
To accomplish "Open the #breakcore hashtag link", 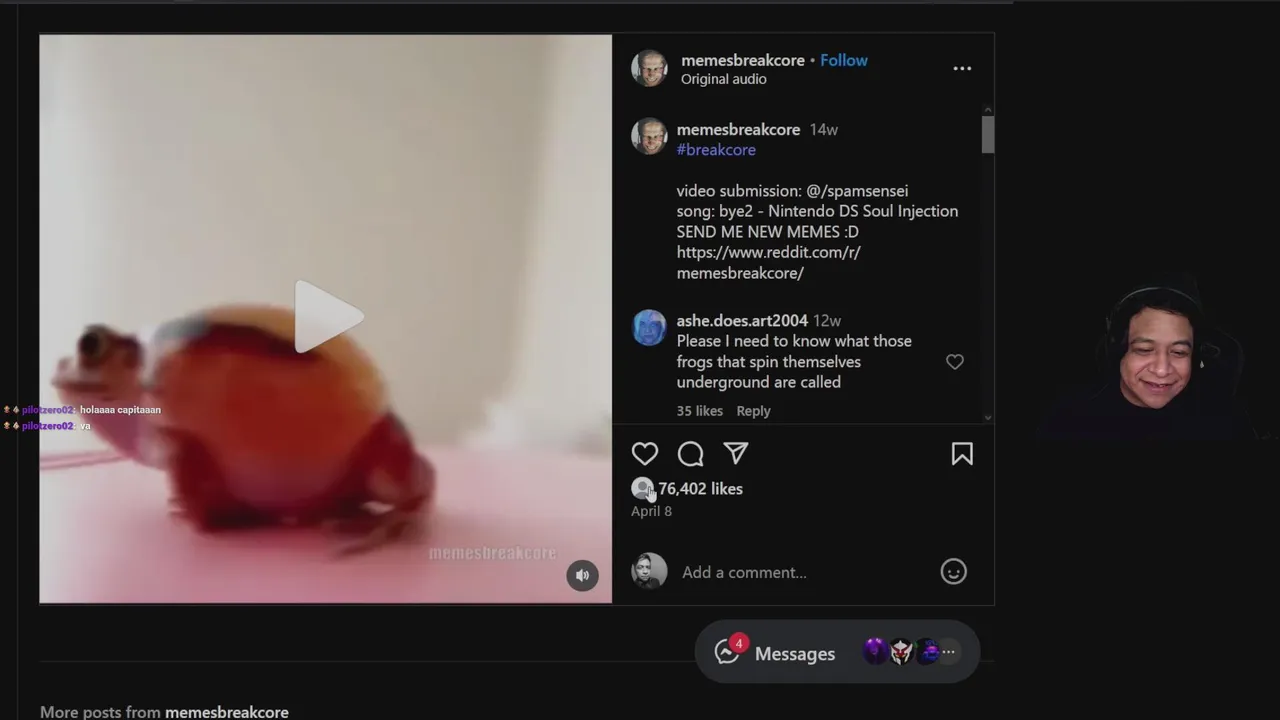I will coord(716,150).
